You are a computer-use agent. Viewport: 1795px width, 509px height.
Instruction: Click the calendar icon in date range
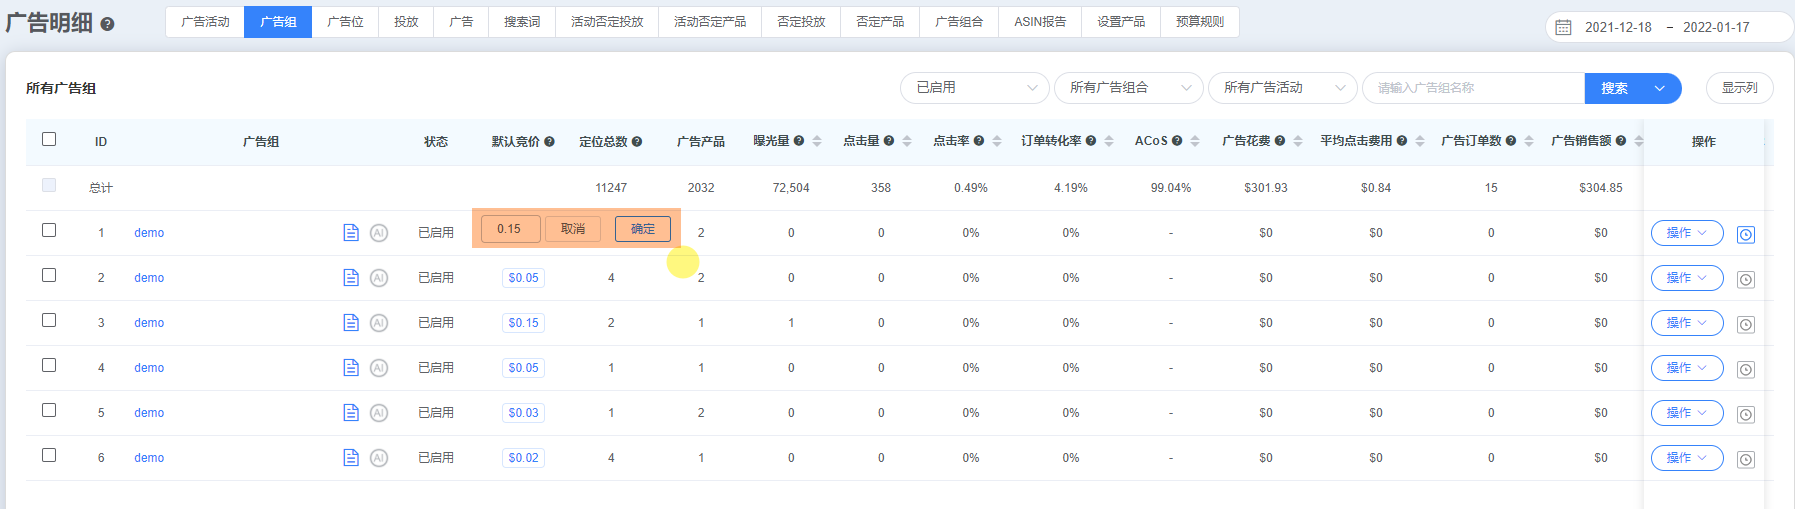(1564, 27)
